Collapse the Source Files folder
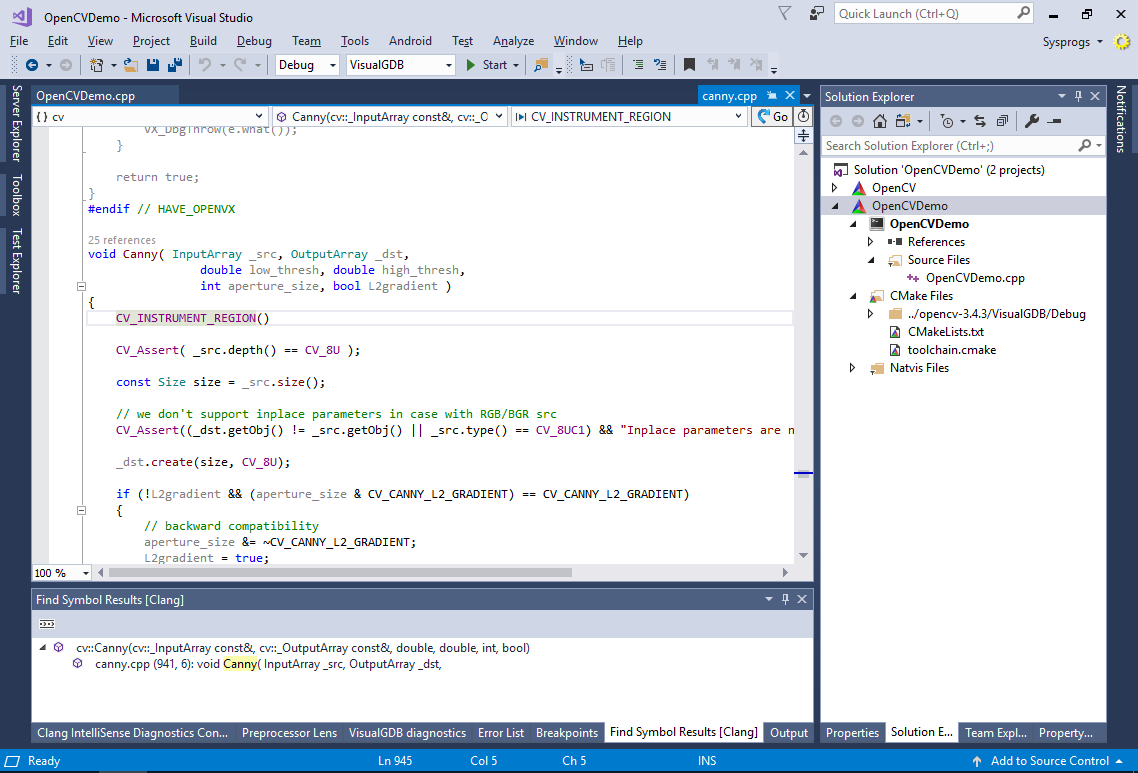The width and height of the screenshot is (1138, 773). pos(871,260)
